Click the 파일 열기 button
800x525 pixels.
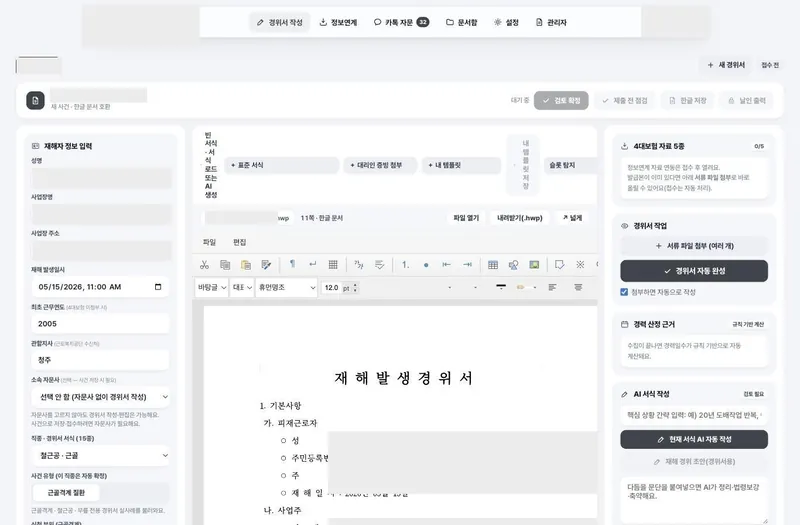coord(466,218)
